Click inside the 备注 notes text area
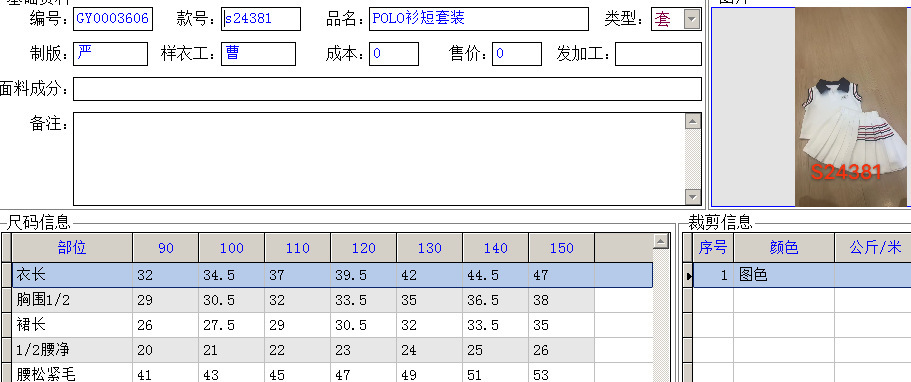 (x=379, y=159)
